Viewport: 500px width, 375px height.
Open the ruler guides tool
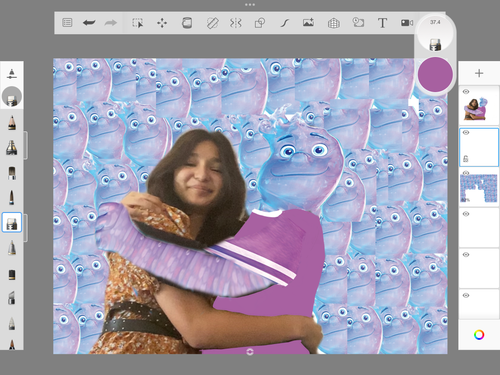(x=212, y=23)
